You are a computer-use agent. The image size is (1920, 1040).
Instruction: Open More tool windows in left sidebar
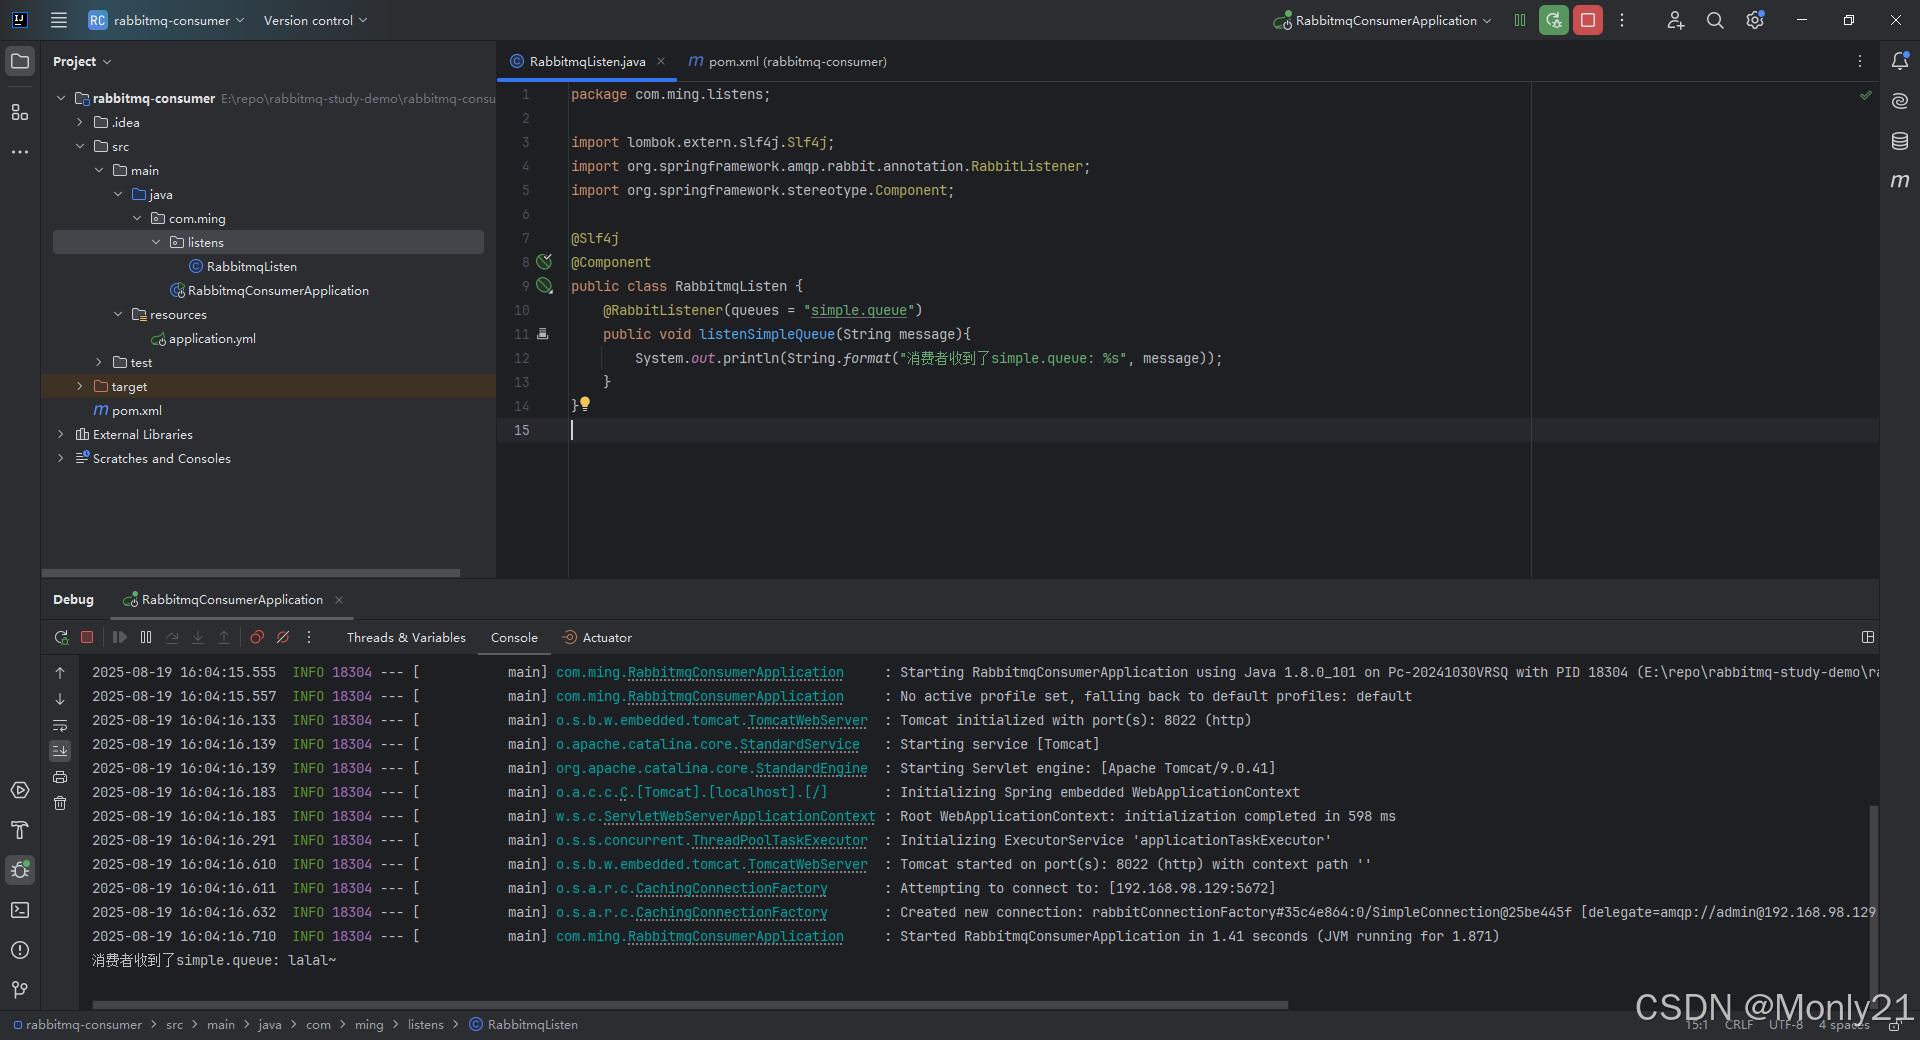[x=20, y=152]
